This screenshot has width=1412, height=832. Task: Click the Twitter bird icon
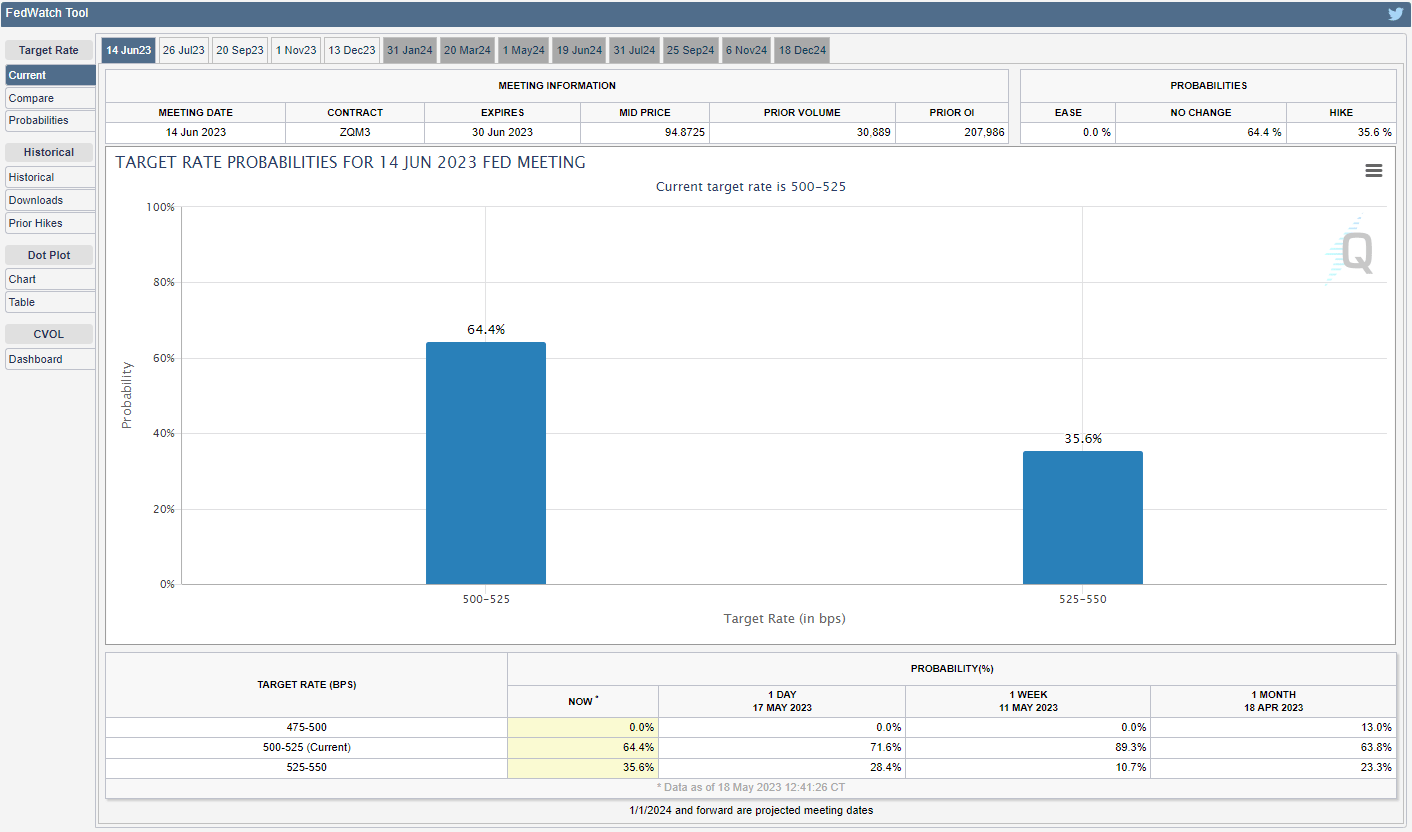1395,14
